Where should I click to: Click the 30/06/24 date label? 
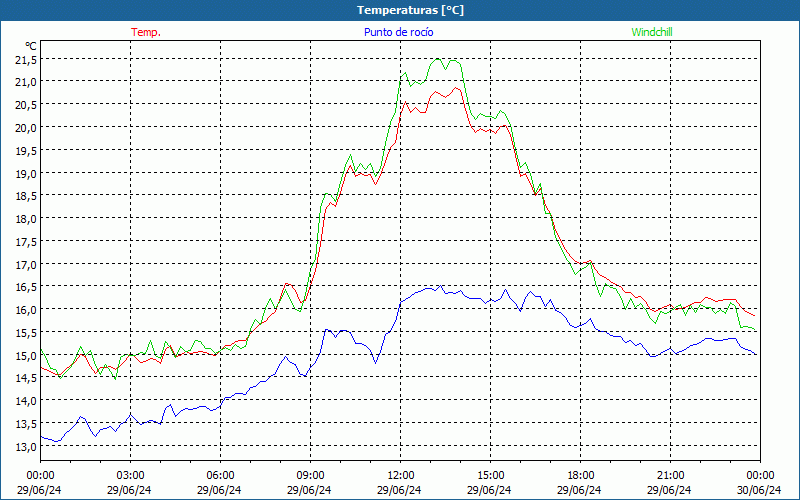click(759, 490)
